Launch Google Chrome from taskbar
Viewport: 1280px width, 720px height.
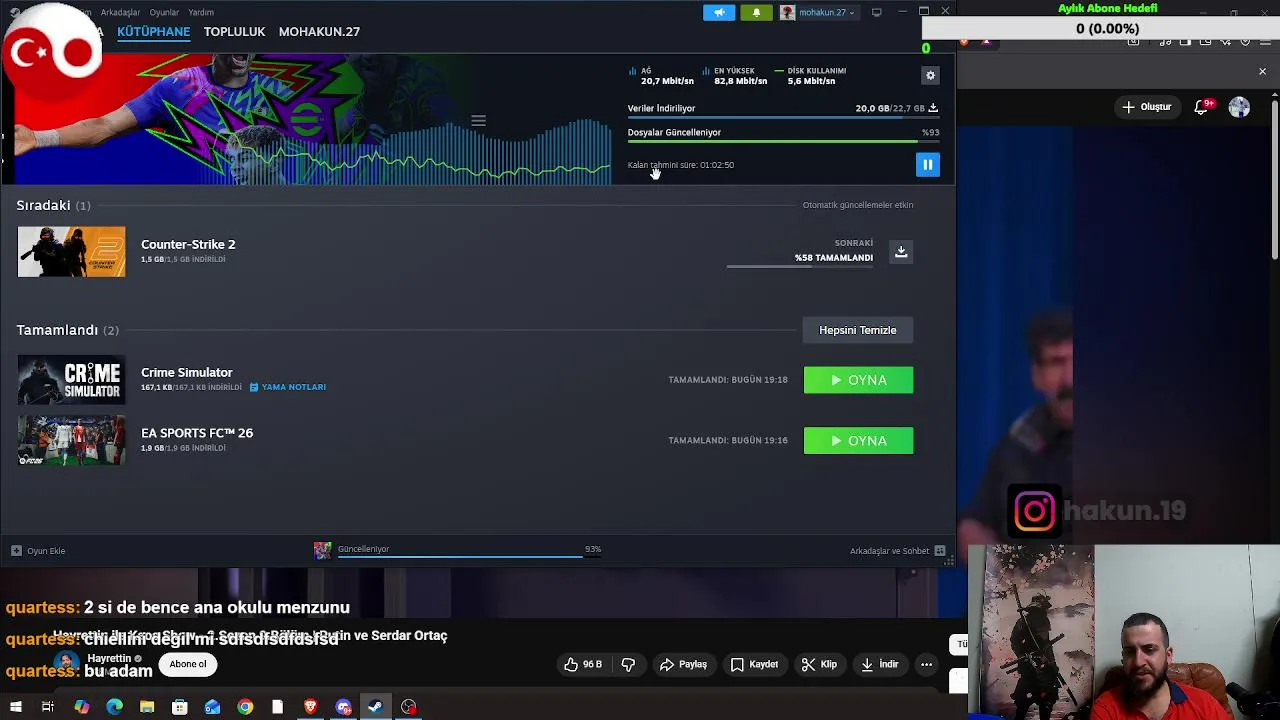coord(245,707)
